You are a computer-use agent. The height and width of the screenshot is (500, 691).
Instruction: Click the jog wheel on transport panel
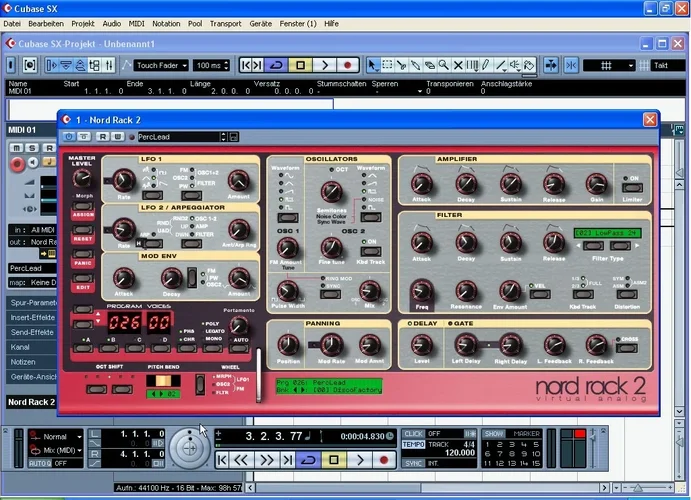(x=190, y=448)
